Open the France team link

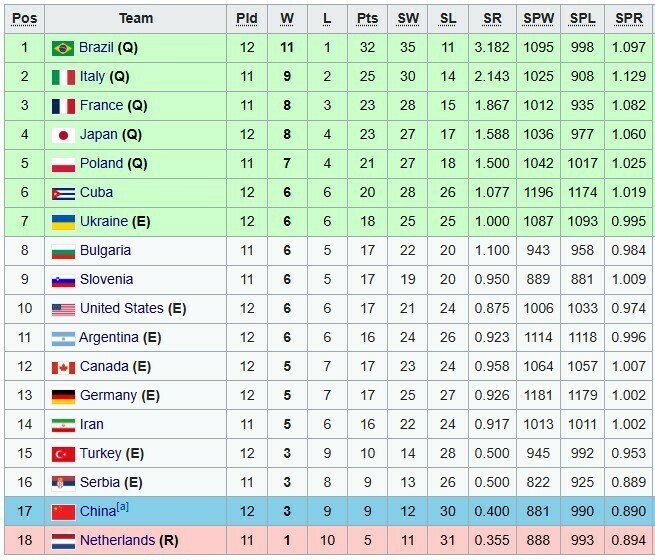tap(102, 105)
